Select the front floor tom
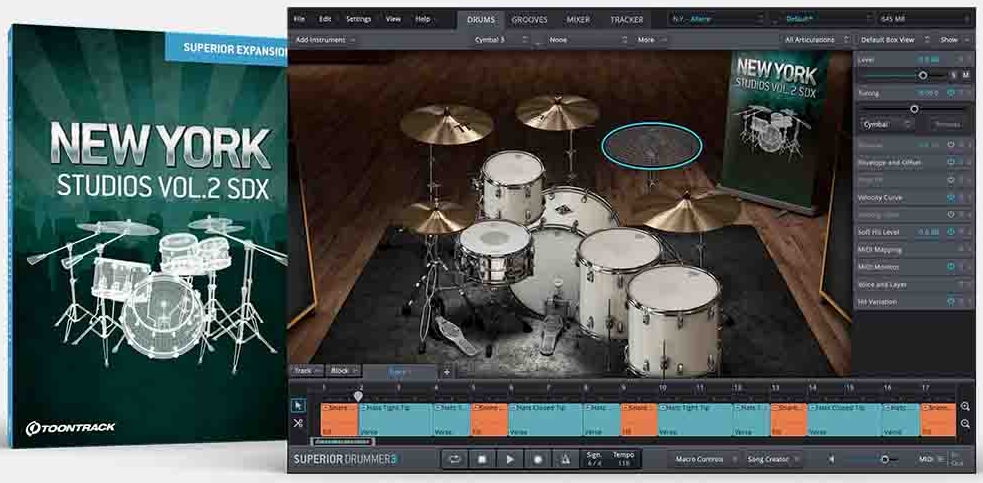983x483 pixels. [x=674, y=320]
